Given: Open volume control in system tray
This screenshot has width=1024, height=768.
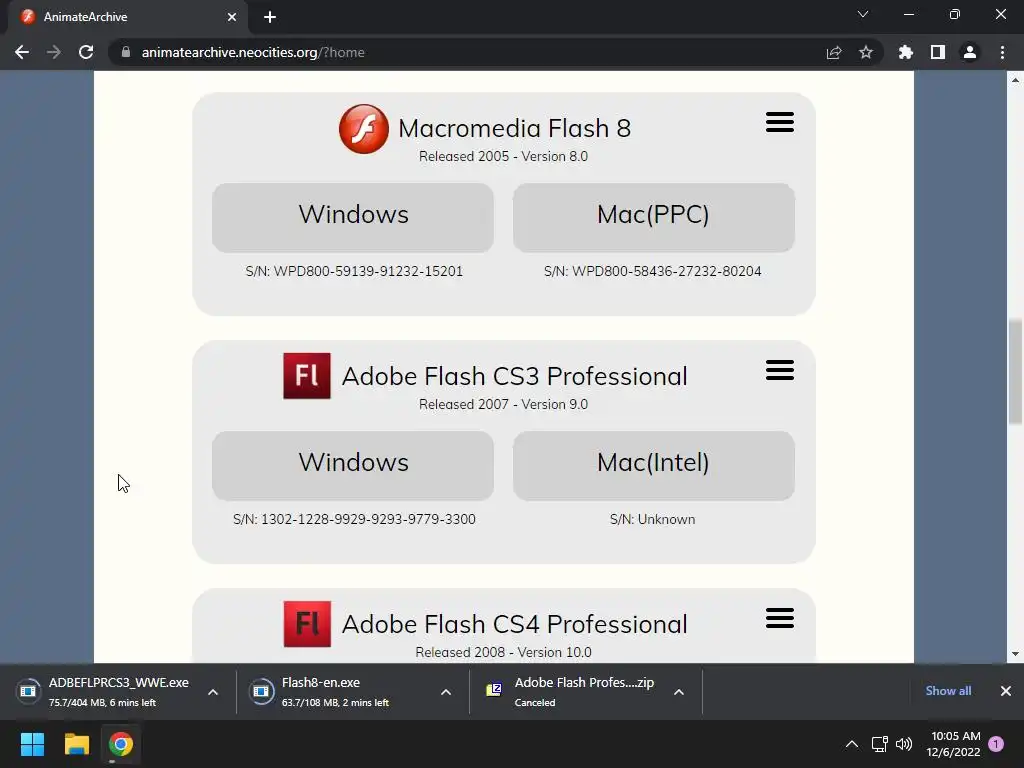Looking at the screenshot, I should pos(904,744).
